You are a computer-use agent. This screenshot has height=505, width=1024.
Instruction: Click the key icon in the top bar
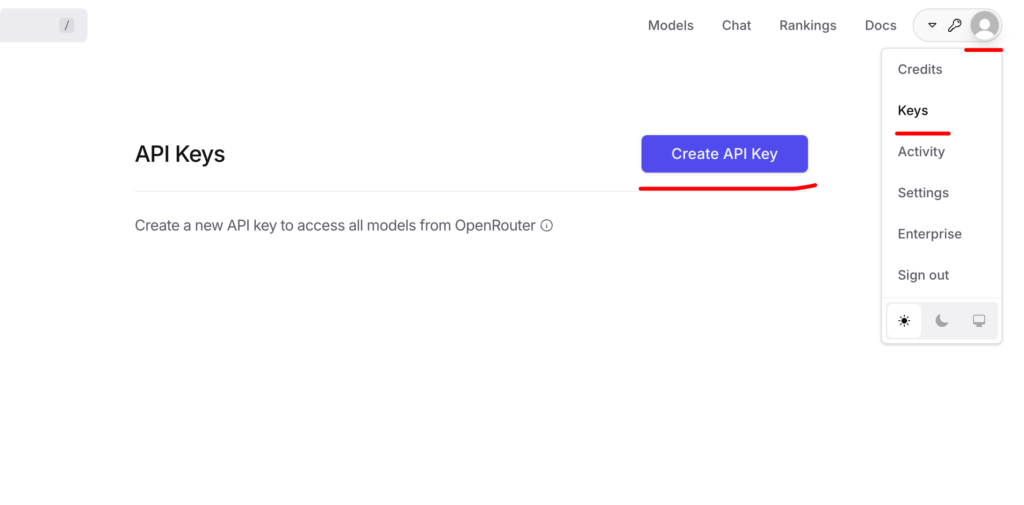click(x=954, y=25)
